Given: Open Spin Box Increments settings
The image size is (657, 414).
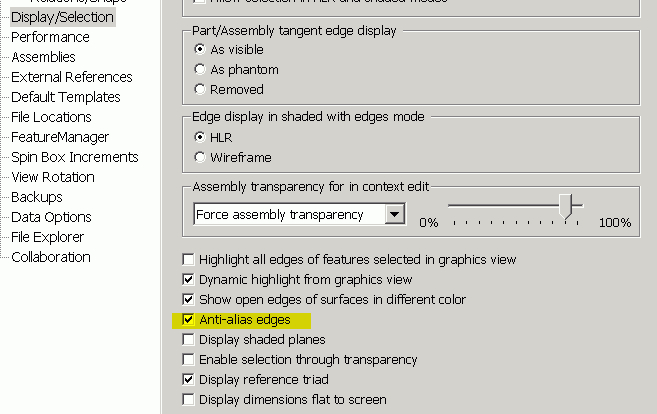Looking at the screenshot, I should pyautogui.click(x=75, y=157).
